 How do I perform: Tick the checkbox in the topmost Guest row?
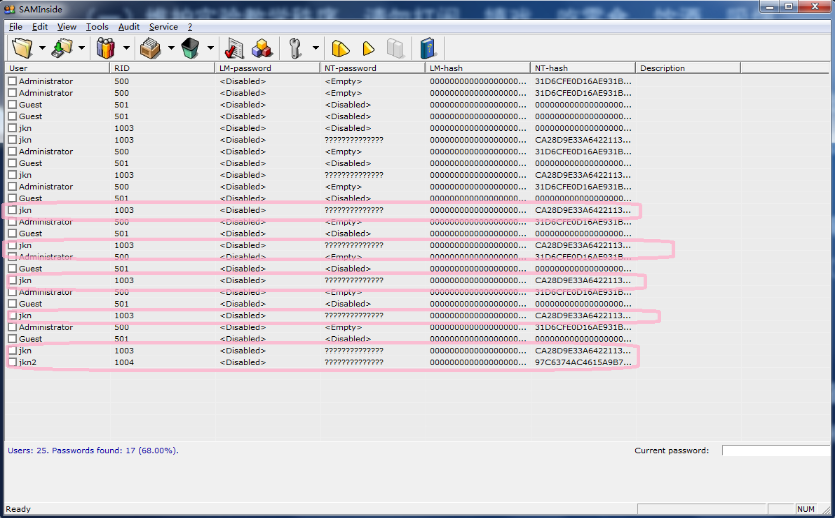12,105
